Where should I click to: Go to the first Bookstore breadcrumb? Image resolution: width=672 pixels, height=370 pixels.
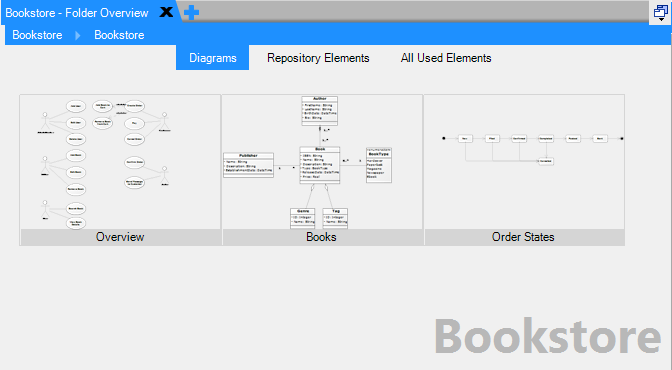[x=37, y=35]
